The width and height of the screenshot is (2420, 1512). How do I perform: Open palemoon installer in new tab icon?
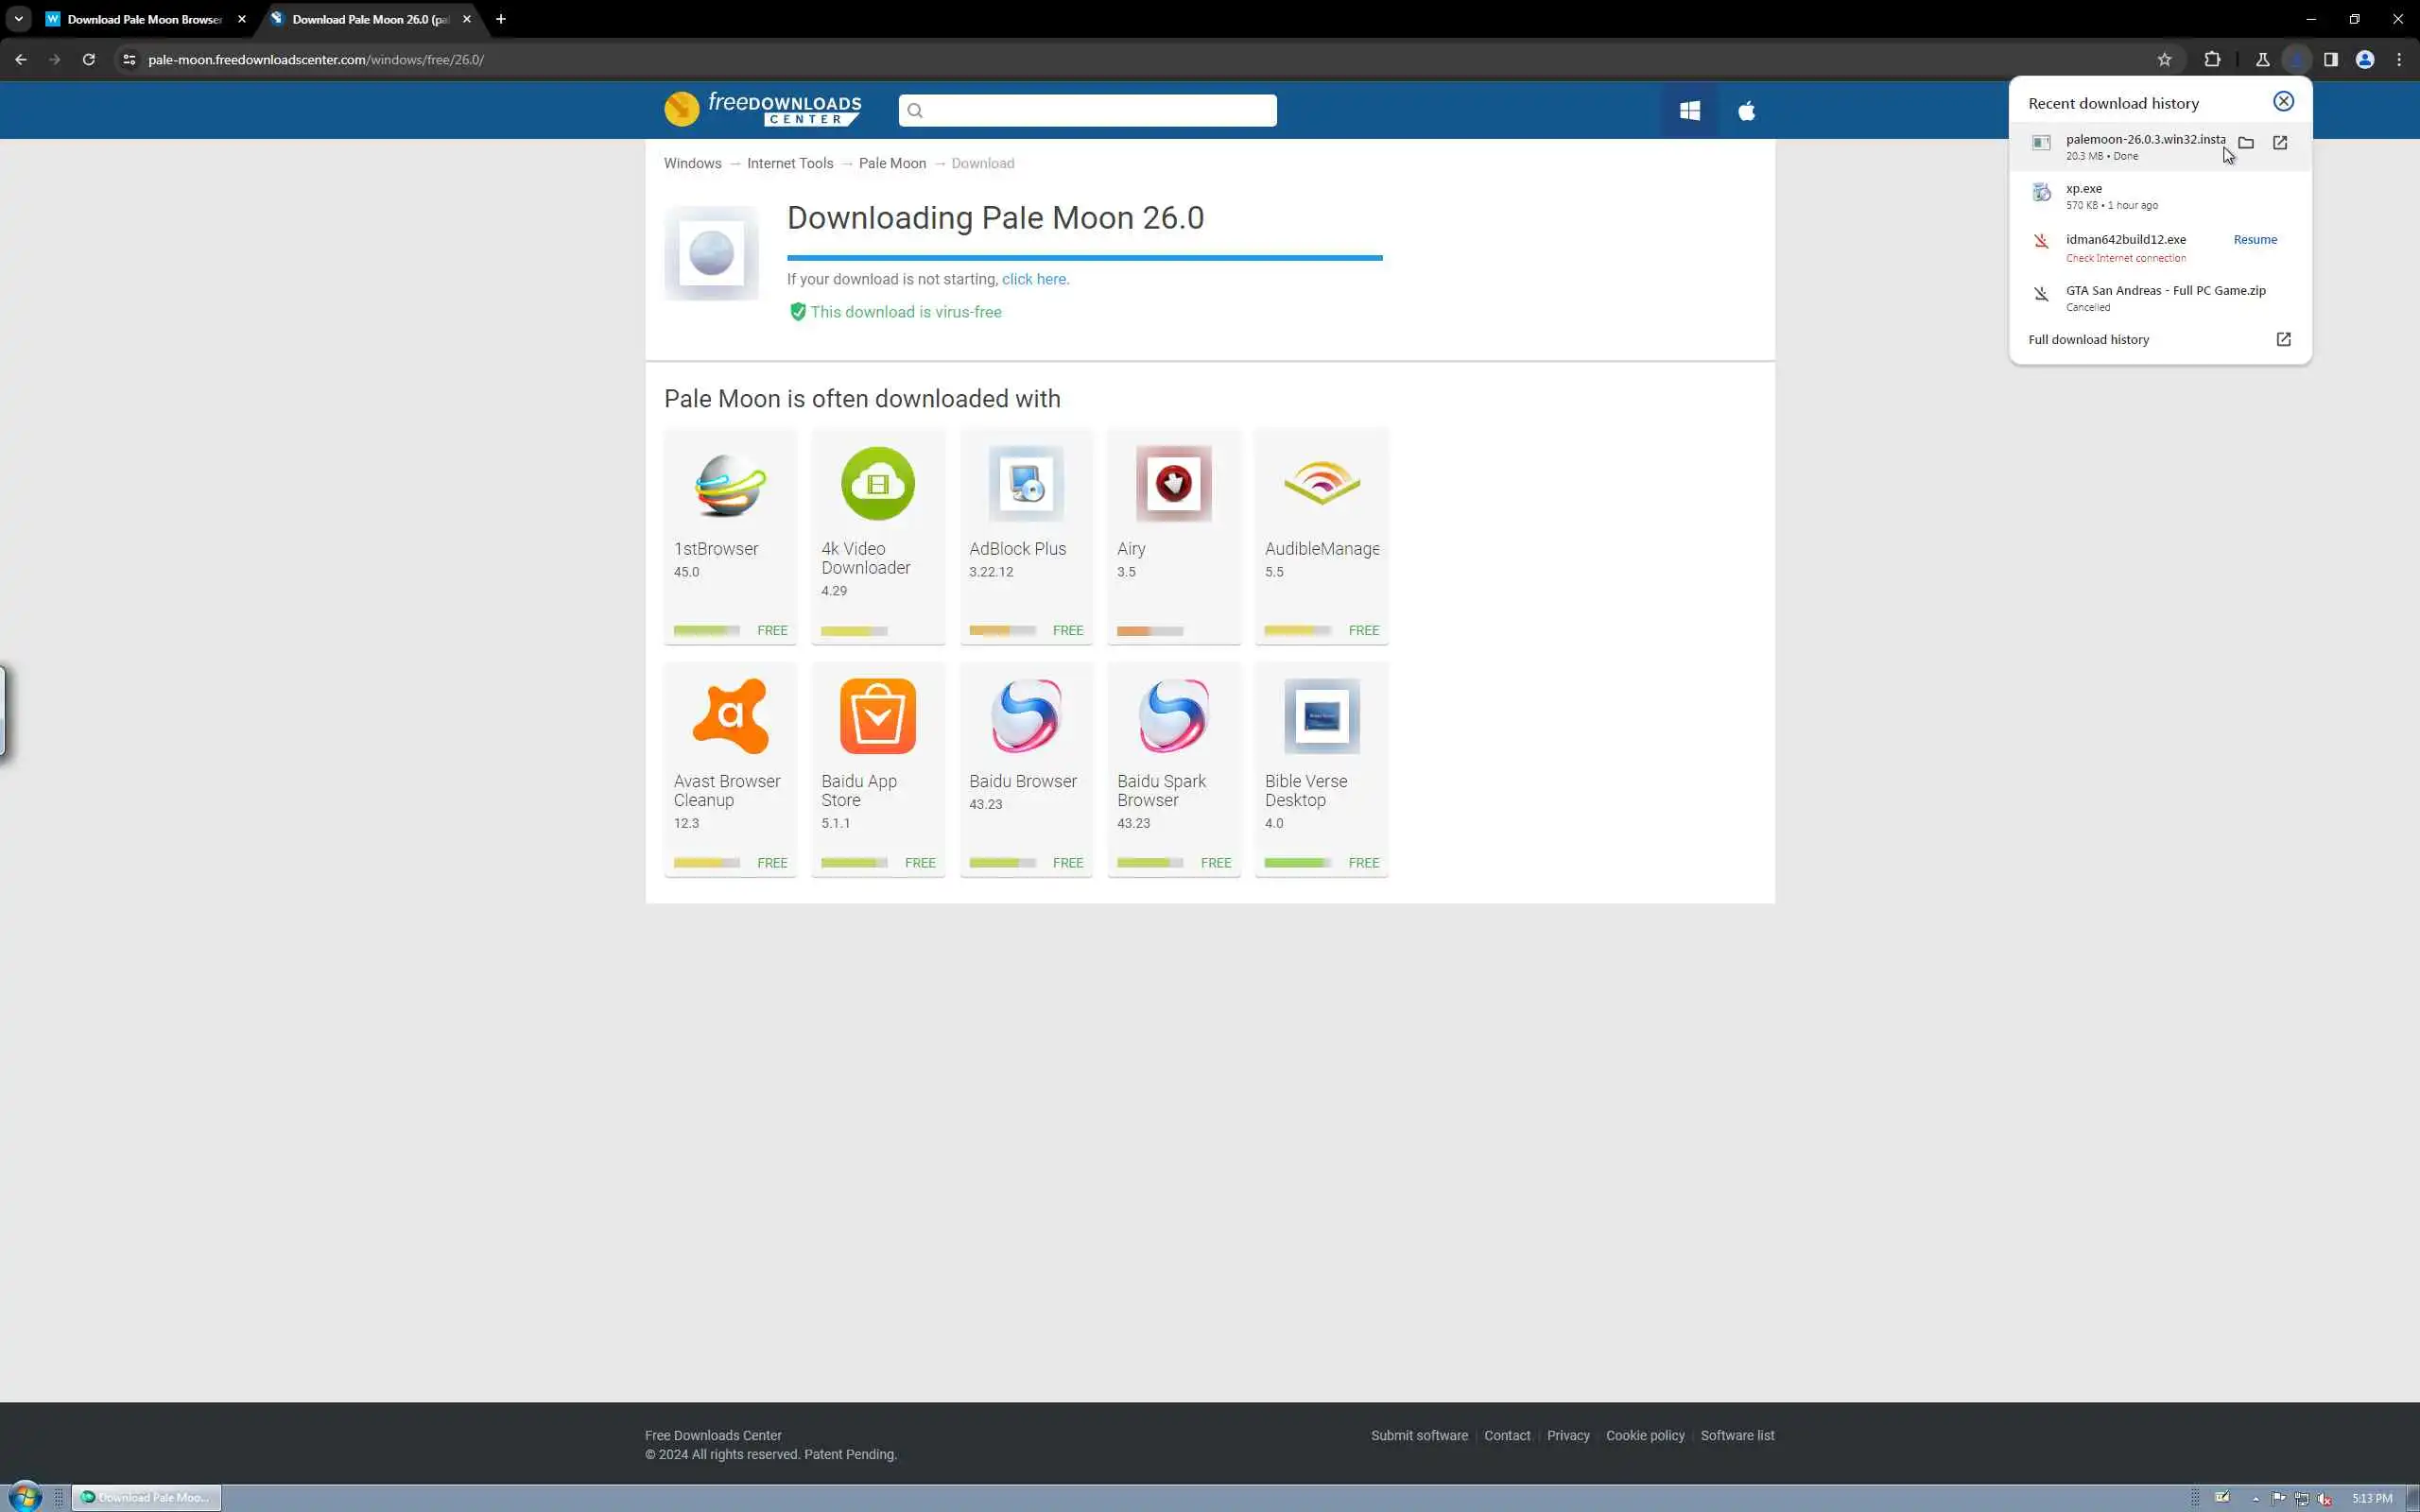tap(2279, 143)
